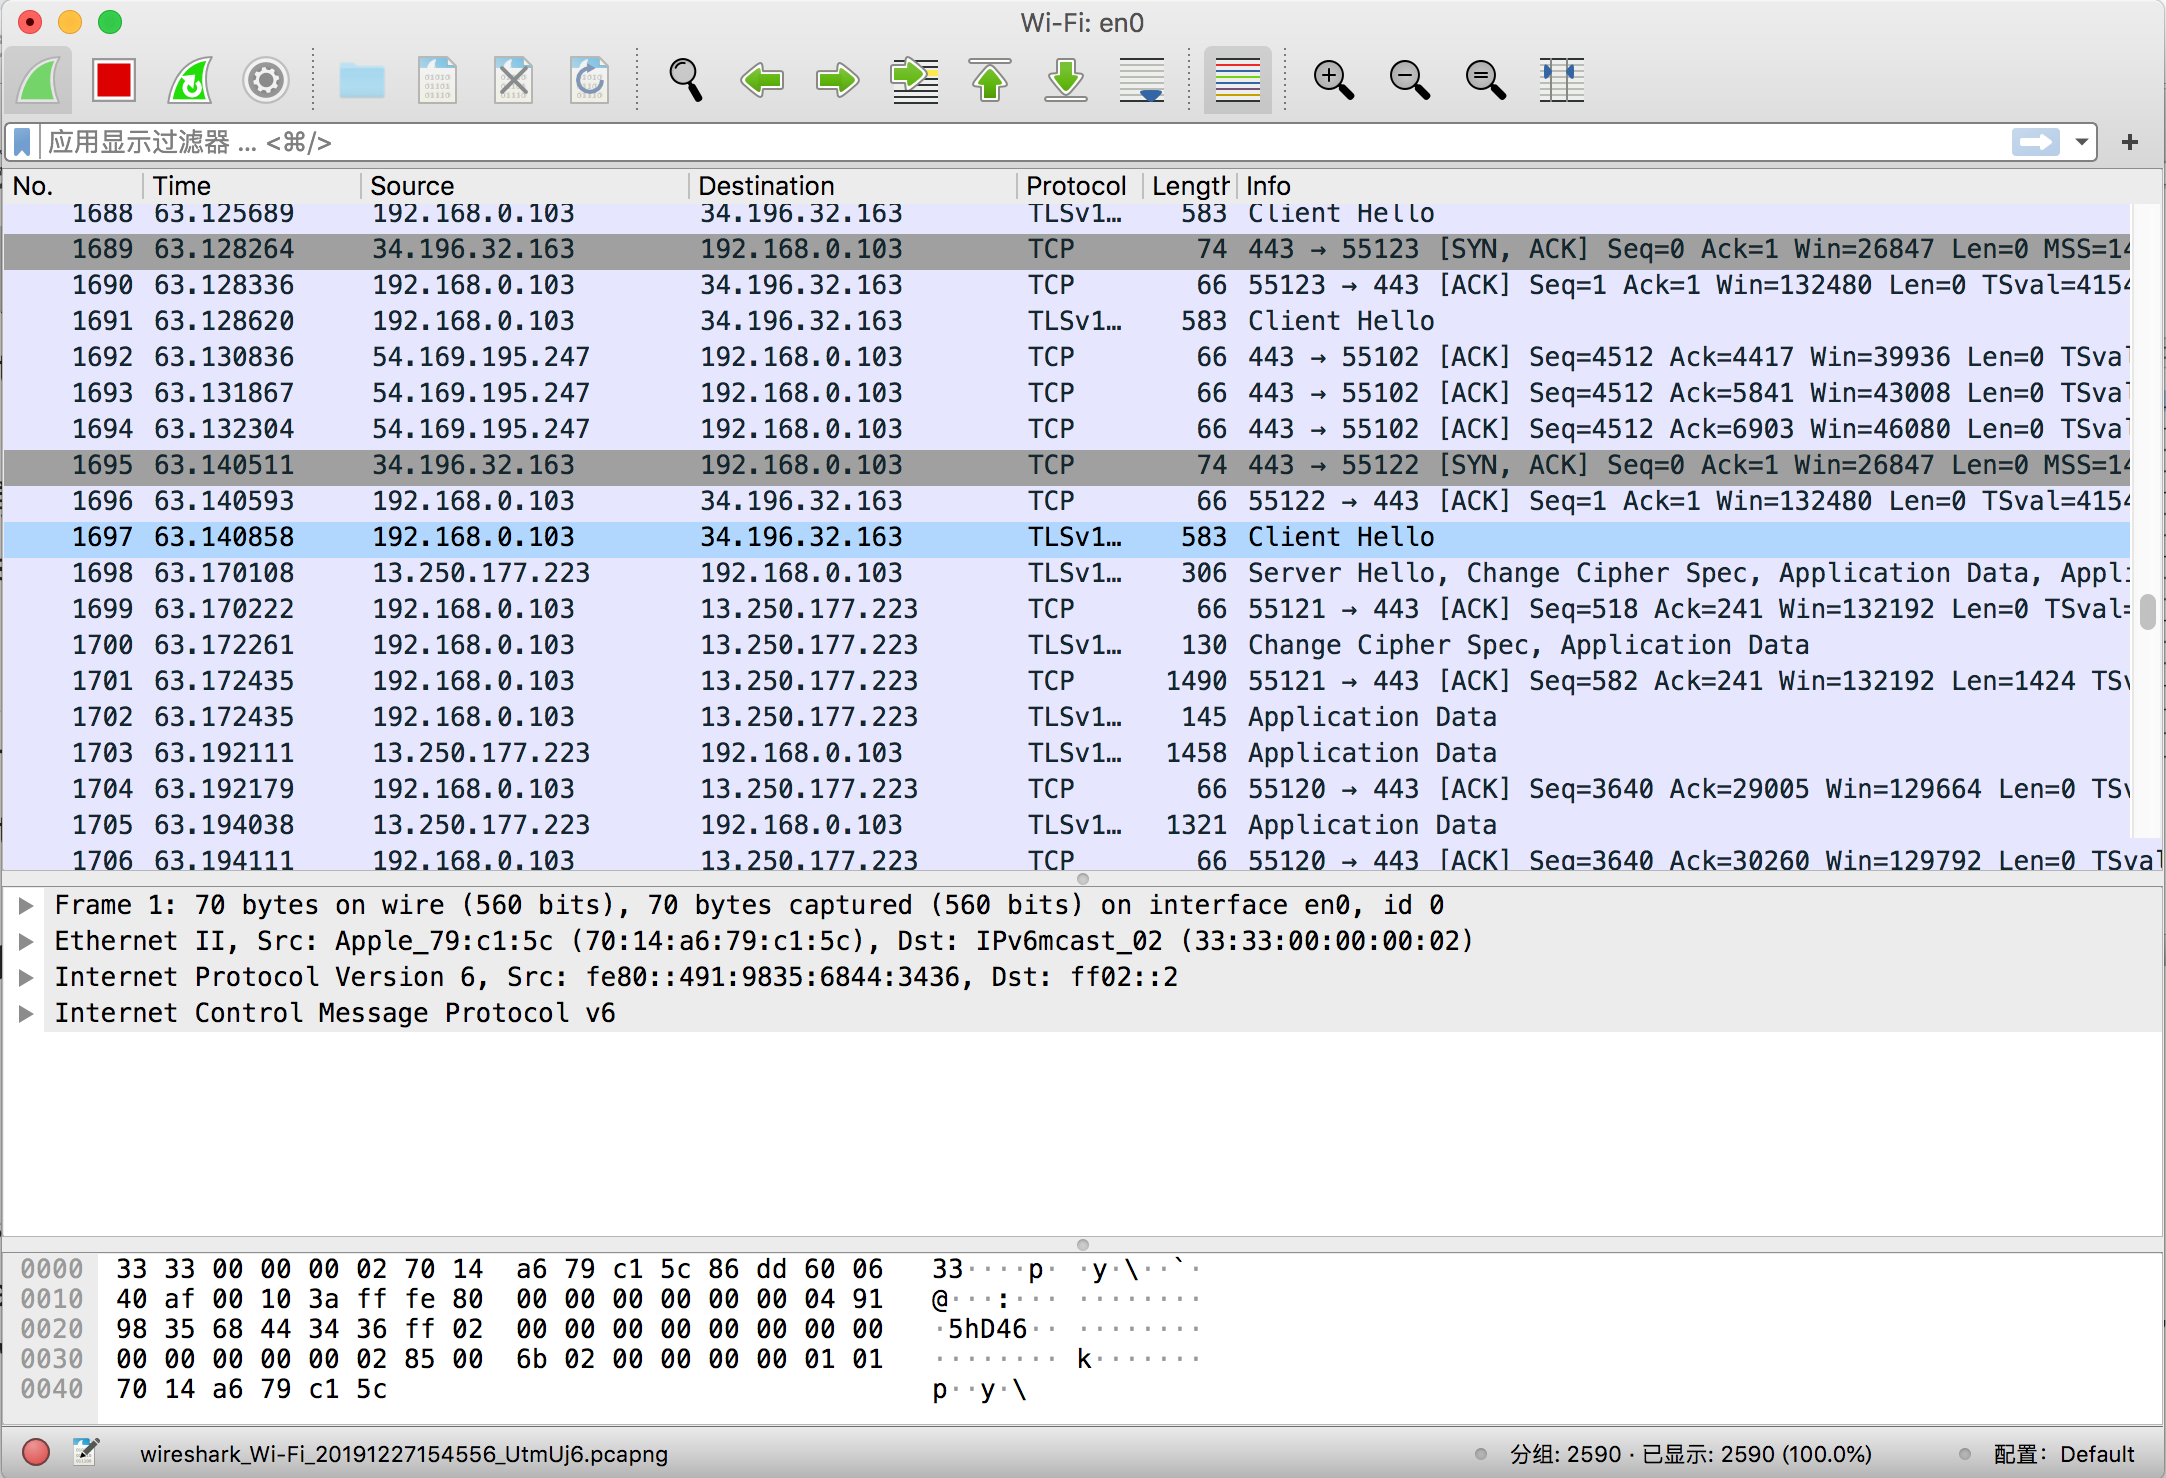2166x1478 pixels.
Task: Sort by the Source column header
Action: pyautogui.click(x=412, y=186)
